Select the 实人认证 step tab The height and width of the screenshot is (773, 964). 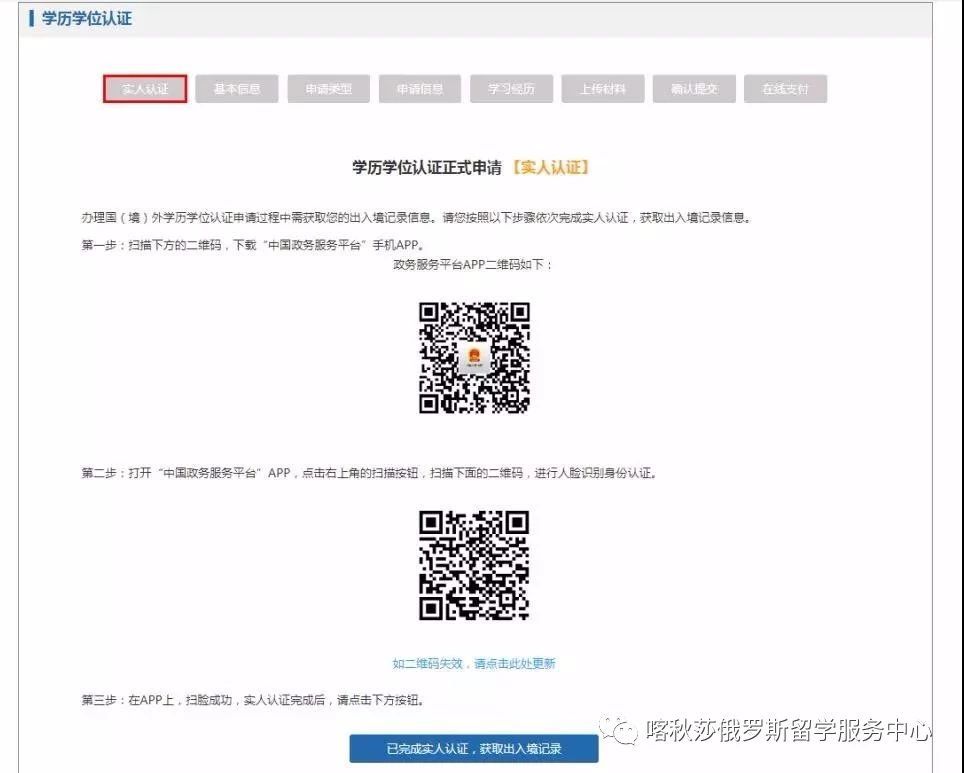pos(145,89)
